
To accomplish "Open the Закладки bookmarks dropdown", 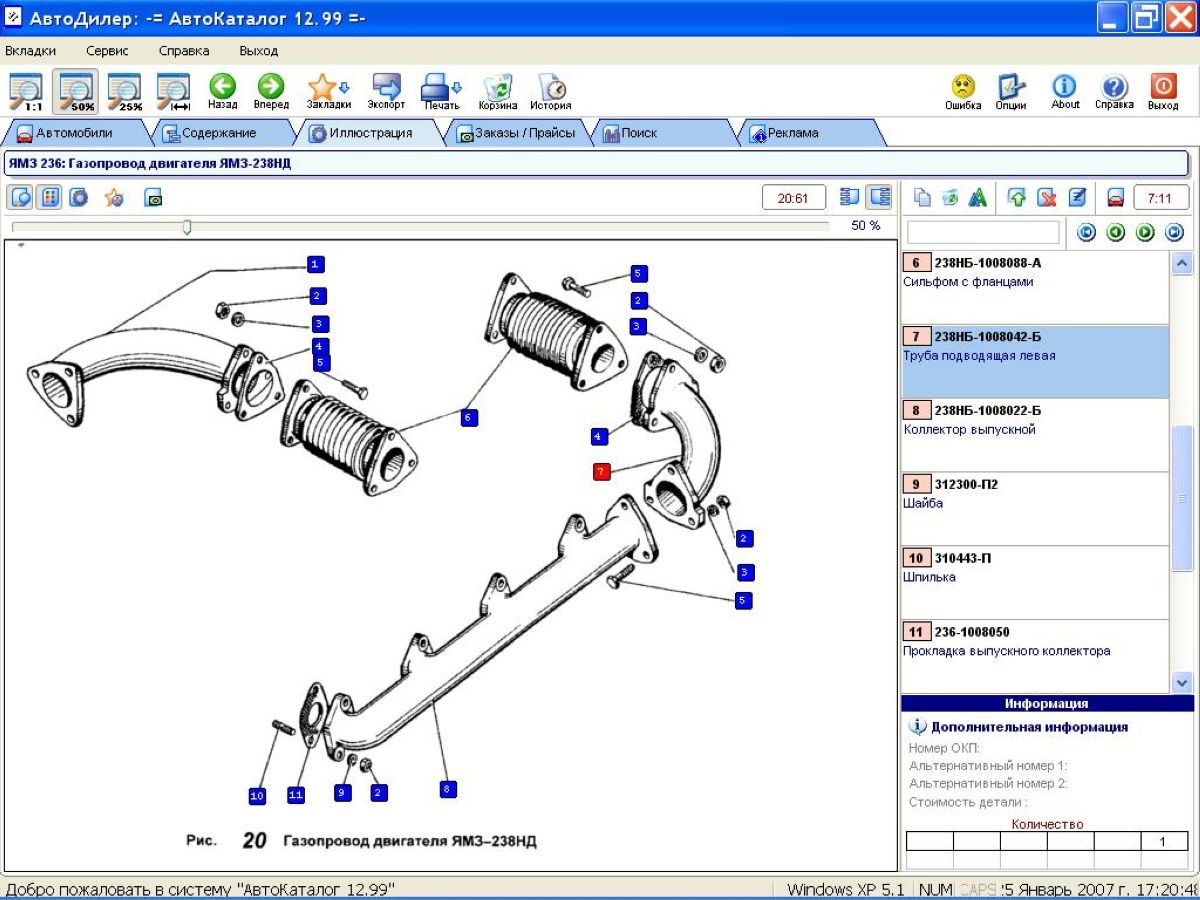I will [328, 87].
